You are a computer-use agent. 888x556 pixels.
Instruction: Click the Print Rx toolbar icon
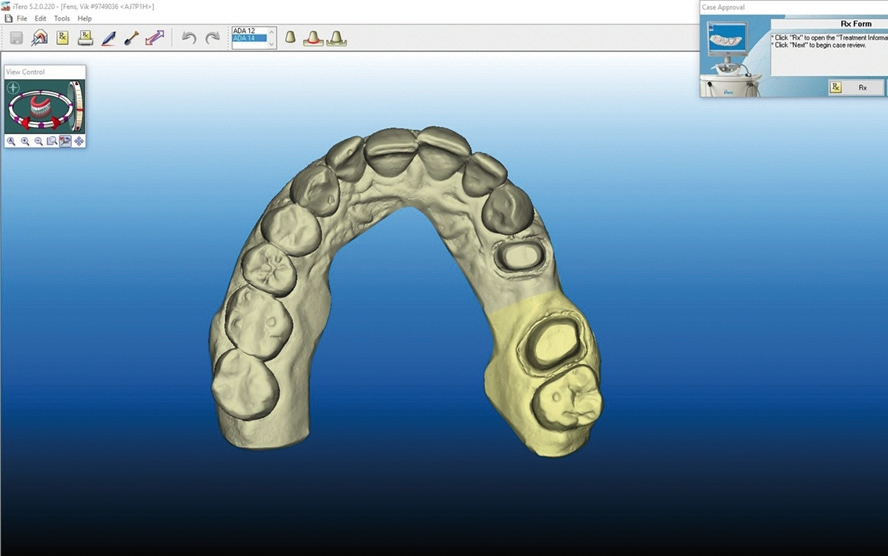coord(86,38)
